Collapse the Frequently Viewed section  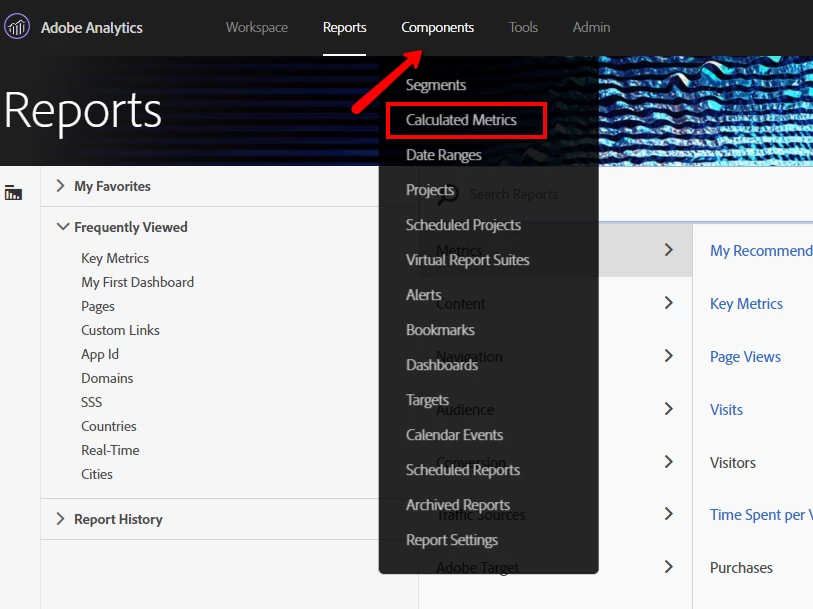click(x=62, y=226)
